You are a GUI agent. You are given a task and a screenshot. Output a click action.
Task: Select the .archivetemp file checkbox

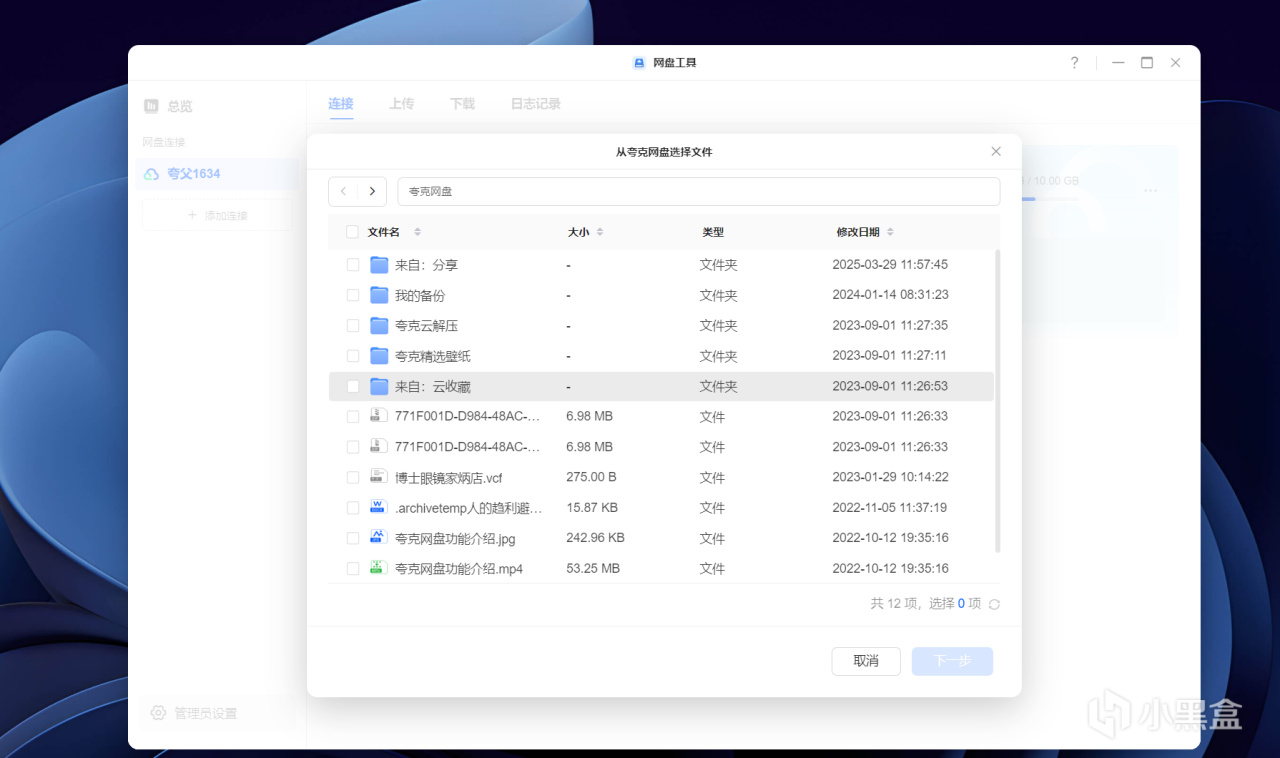(x=353, y=507)
